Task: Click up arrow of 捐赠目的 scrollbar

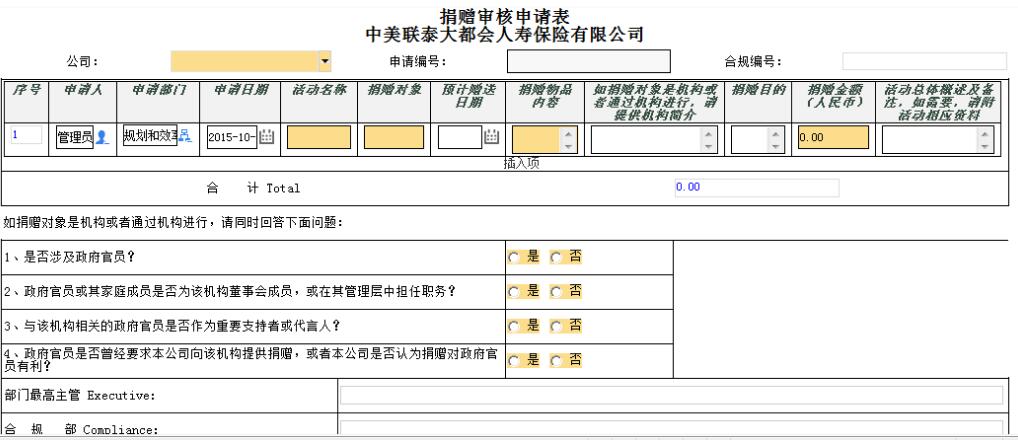Action: click(776, 133)
